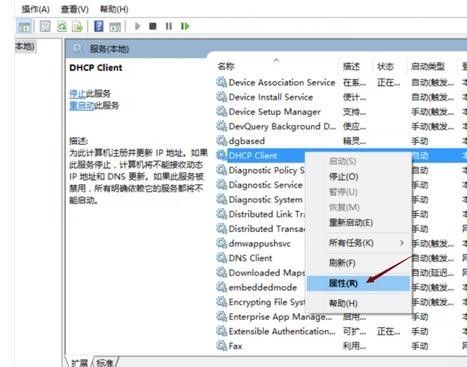Click the 描述 column header
The width and height of the screenshot is (467, 367).
[351, 66]
